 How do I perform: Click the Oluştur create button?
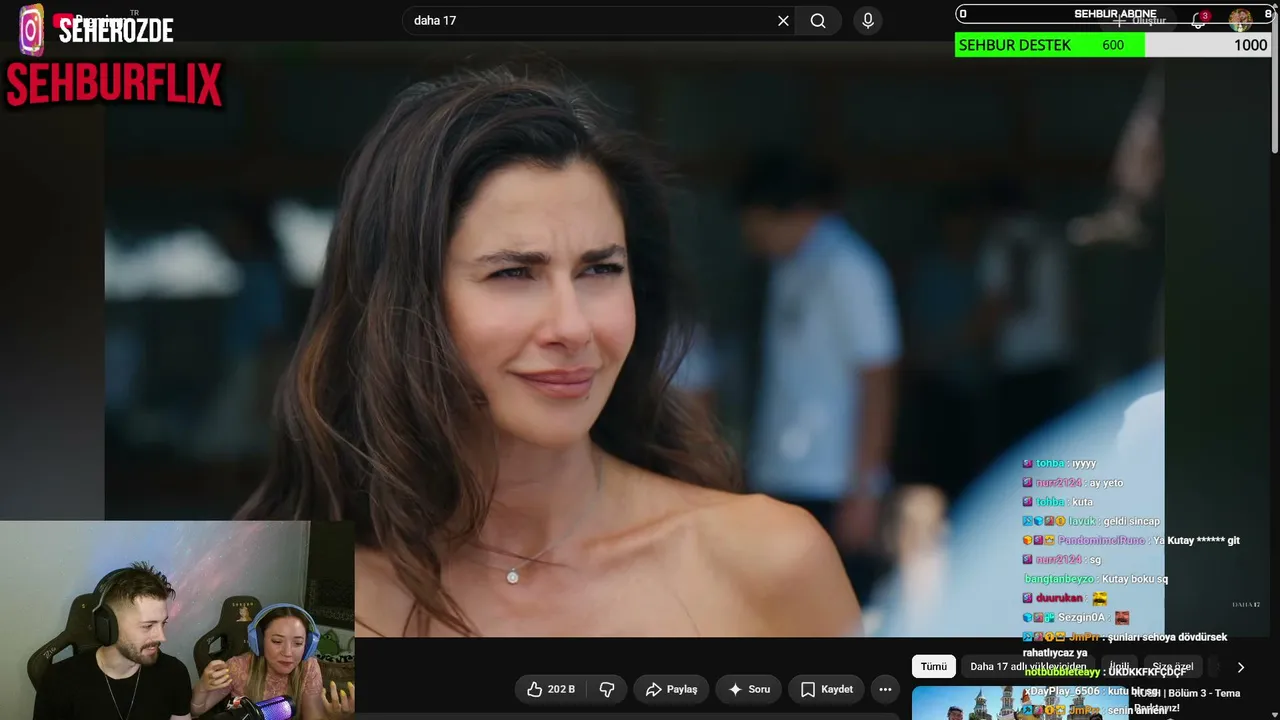click(x=1140, y=20)
